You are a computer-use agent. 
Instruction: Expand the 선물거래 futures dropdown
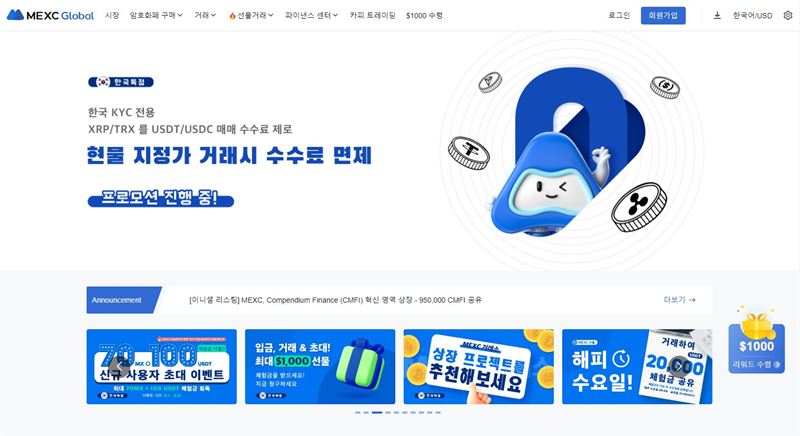tap(251, 15)
